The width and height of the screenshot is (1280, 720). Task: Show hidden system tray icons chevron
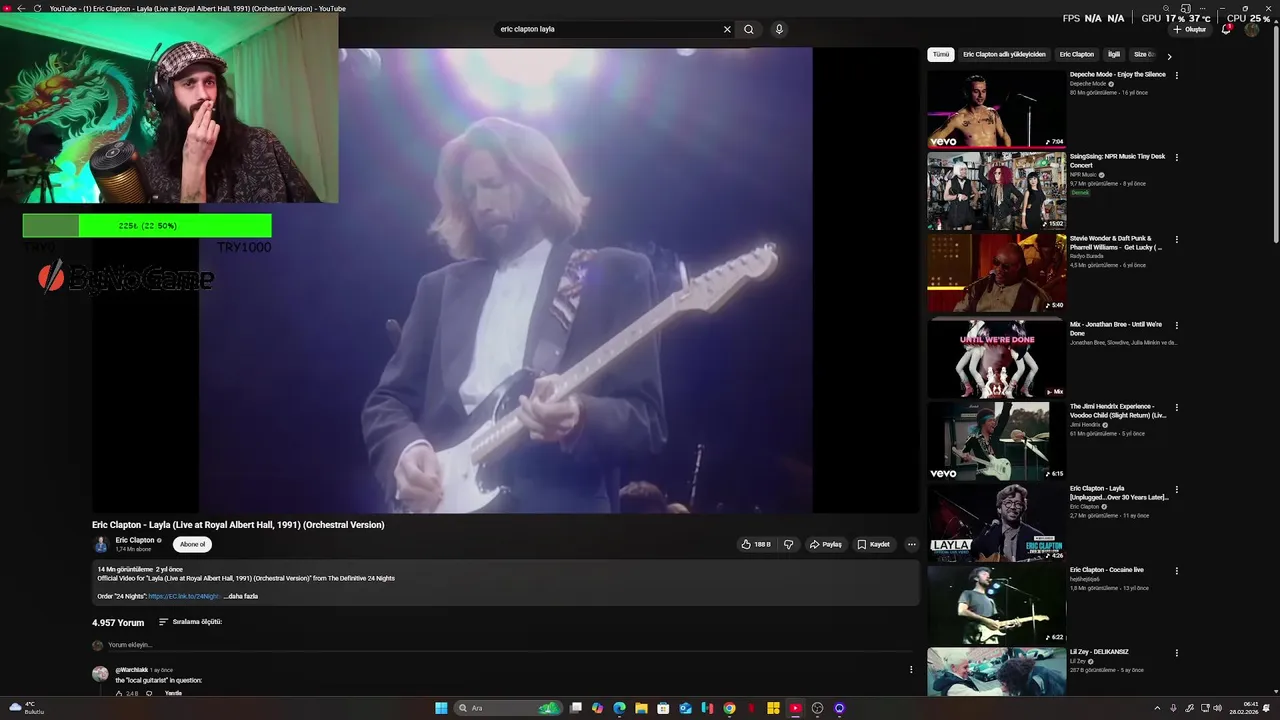1157,708
